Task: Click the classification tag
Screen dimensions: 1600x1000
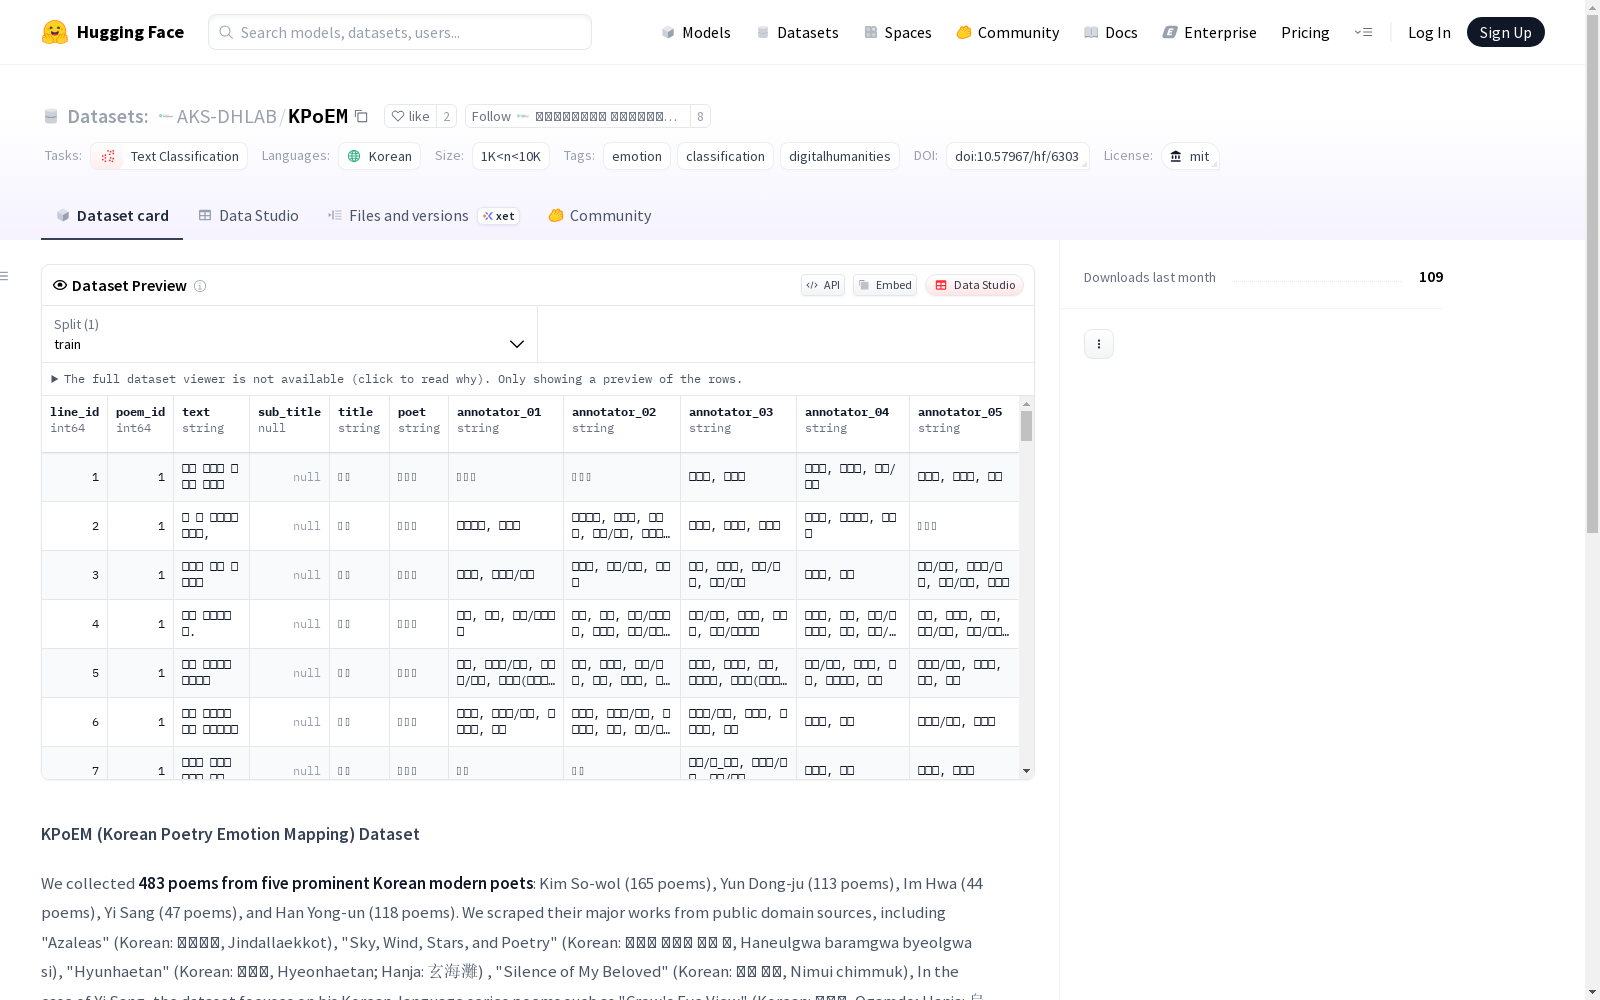Action: [725, 156]
